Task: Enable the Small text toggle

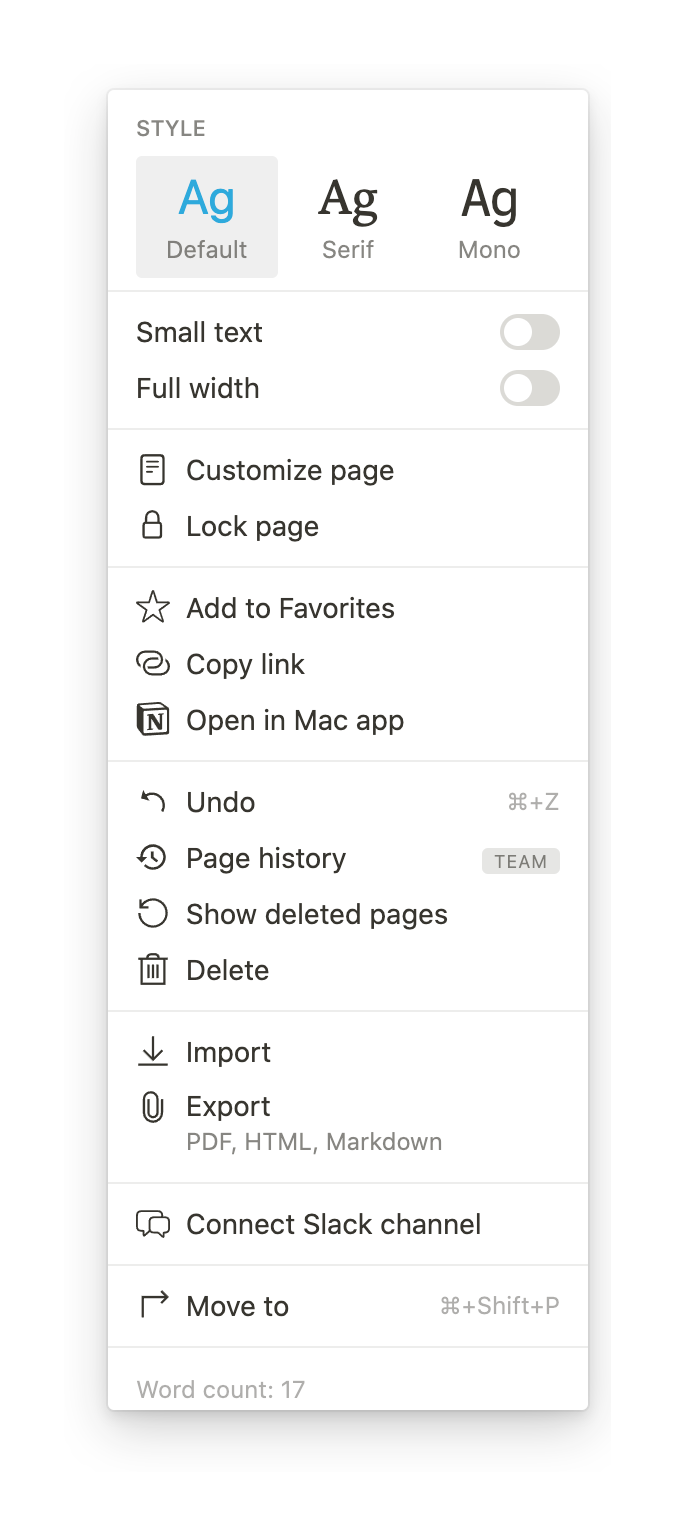Action: coord(530,332)
